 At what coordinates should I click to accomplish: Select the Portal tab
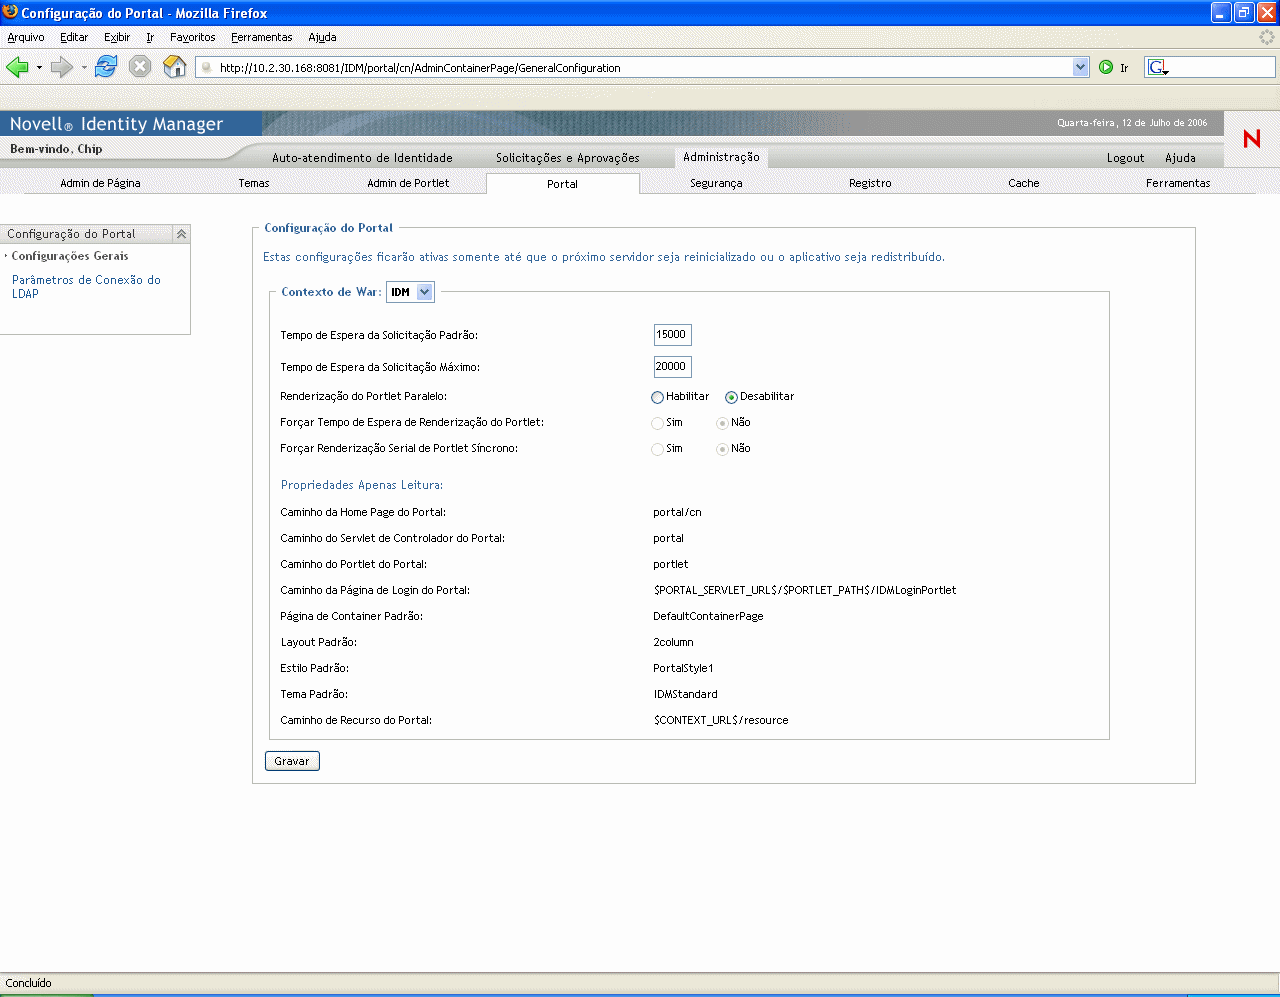click(563, 184)
